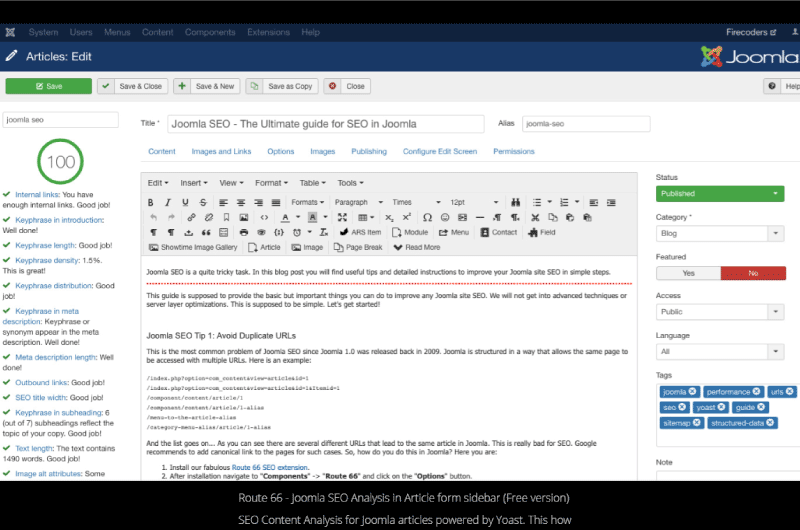Set Featured to No
Image resolution: width=800 pixels, height=530 pixels.
click(x=753, y=273)
